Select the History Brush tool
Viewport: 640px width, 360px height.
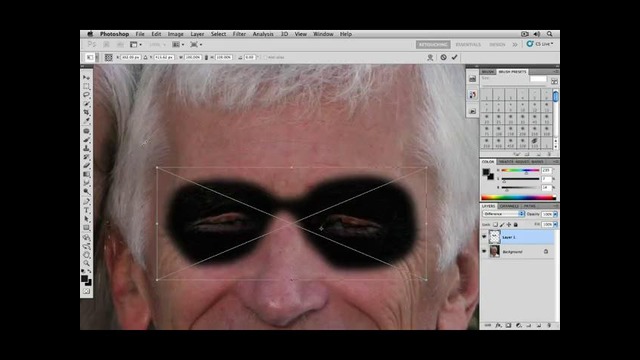pyautogui.click(x=86, y=157)
